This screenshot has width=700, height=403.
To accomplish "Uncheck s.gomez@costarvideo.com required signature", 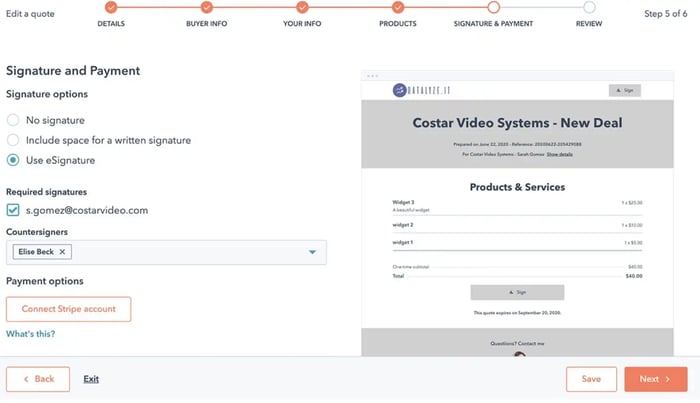I will 13,210.
